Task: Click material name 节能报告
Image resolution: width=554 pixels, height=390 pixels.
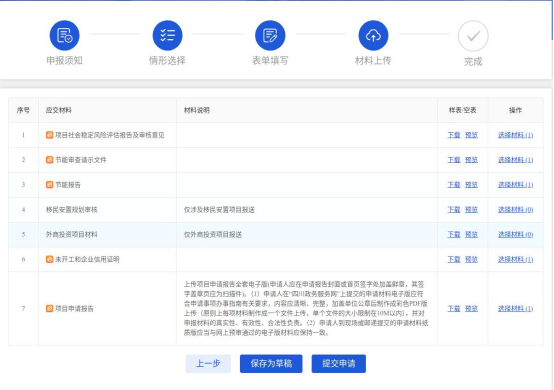Action: [68, 184]
